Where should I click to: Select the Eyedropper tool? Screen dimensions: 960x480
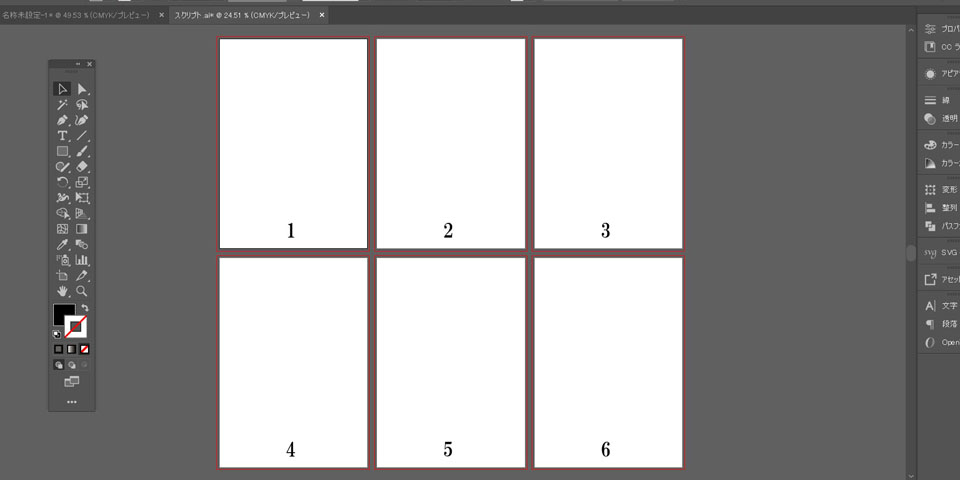62,244
